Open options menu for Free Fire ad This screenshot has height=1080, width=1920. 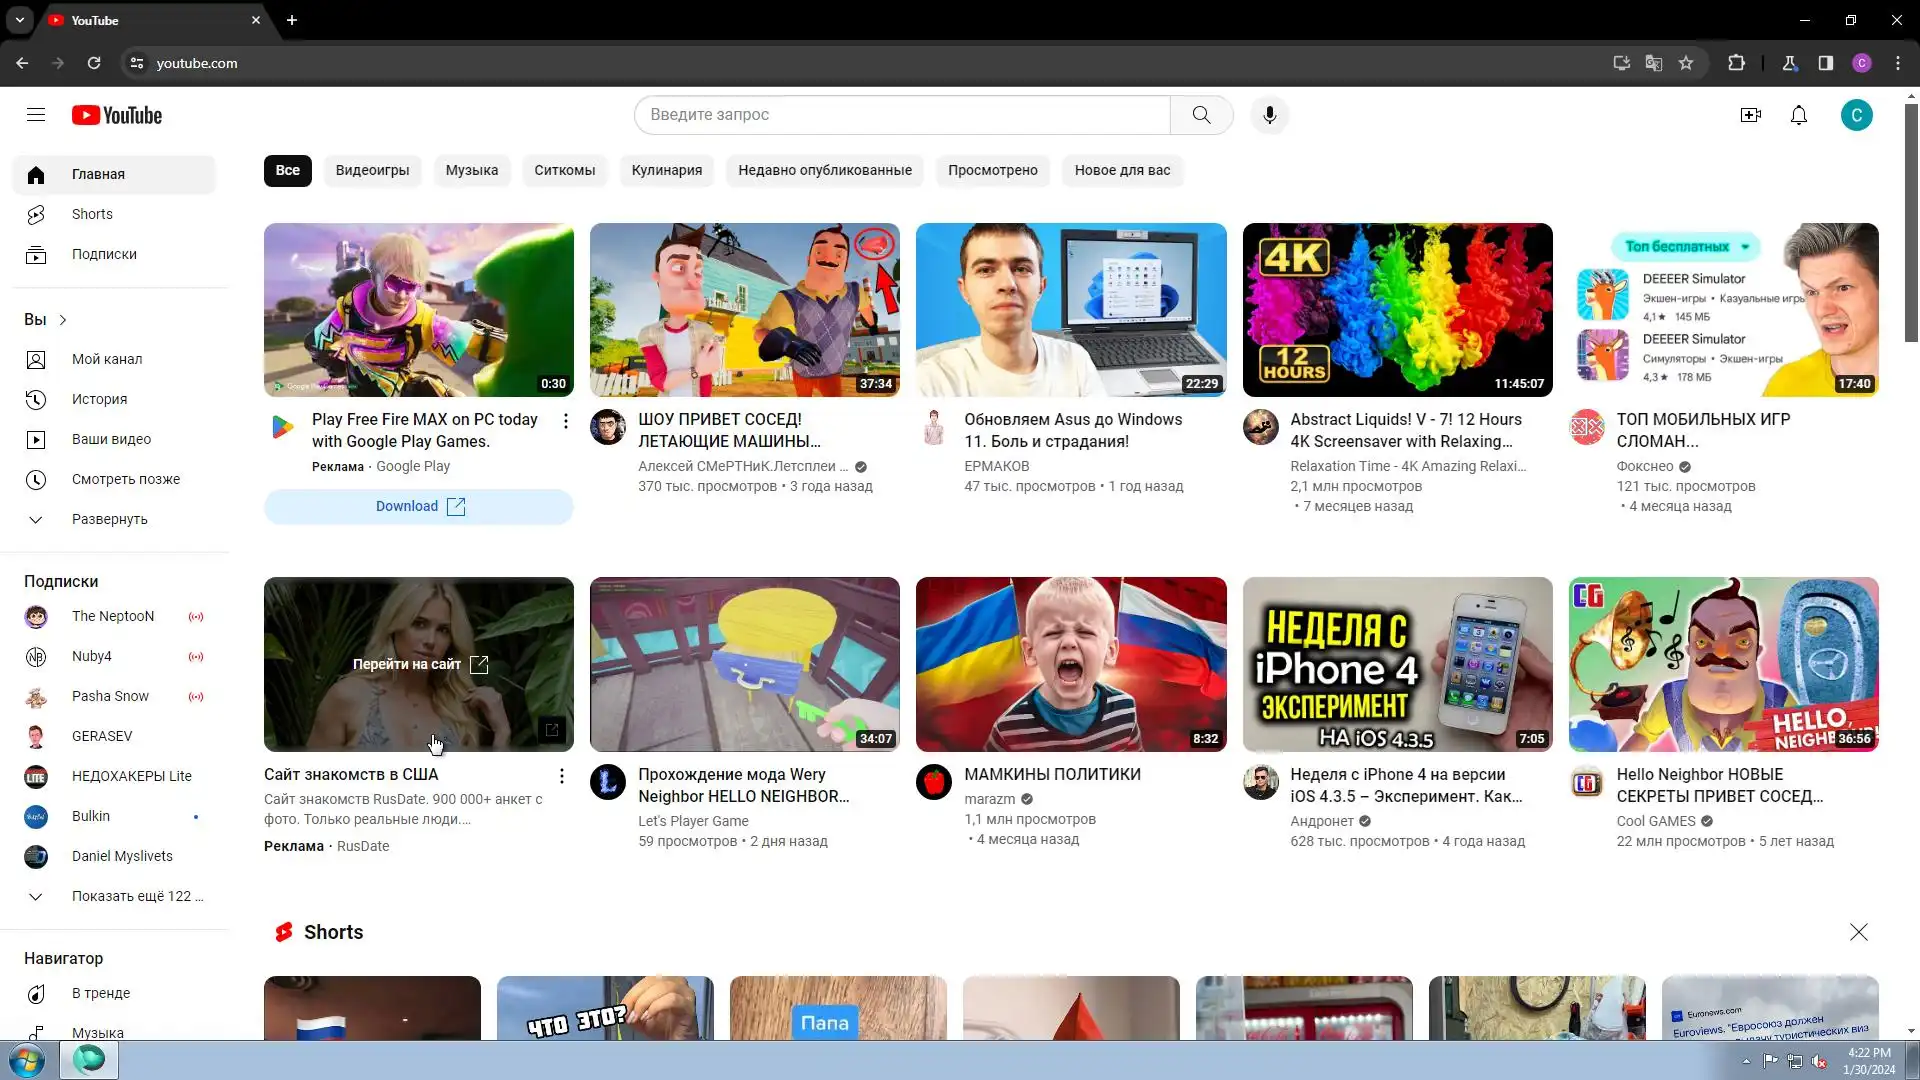565,421
